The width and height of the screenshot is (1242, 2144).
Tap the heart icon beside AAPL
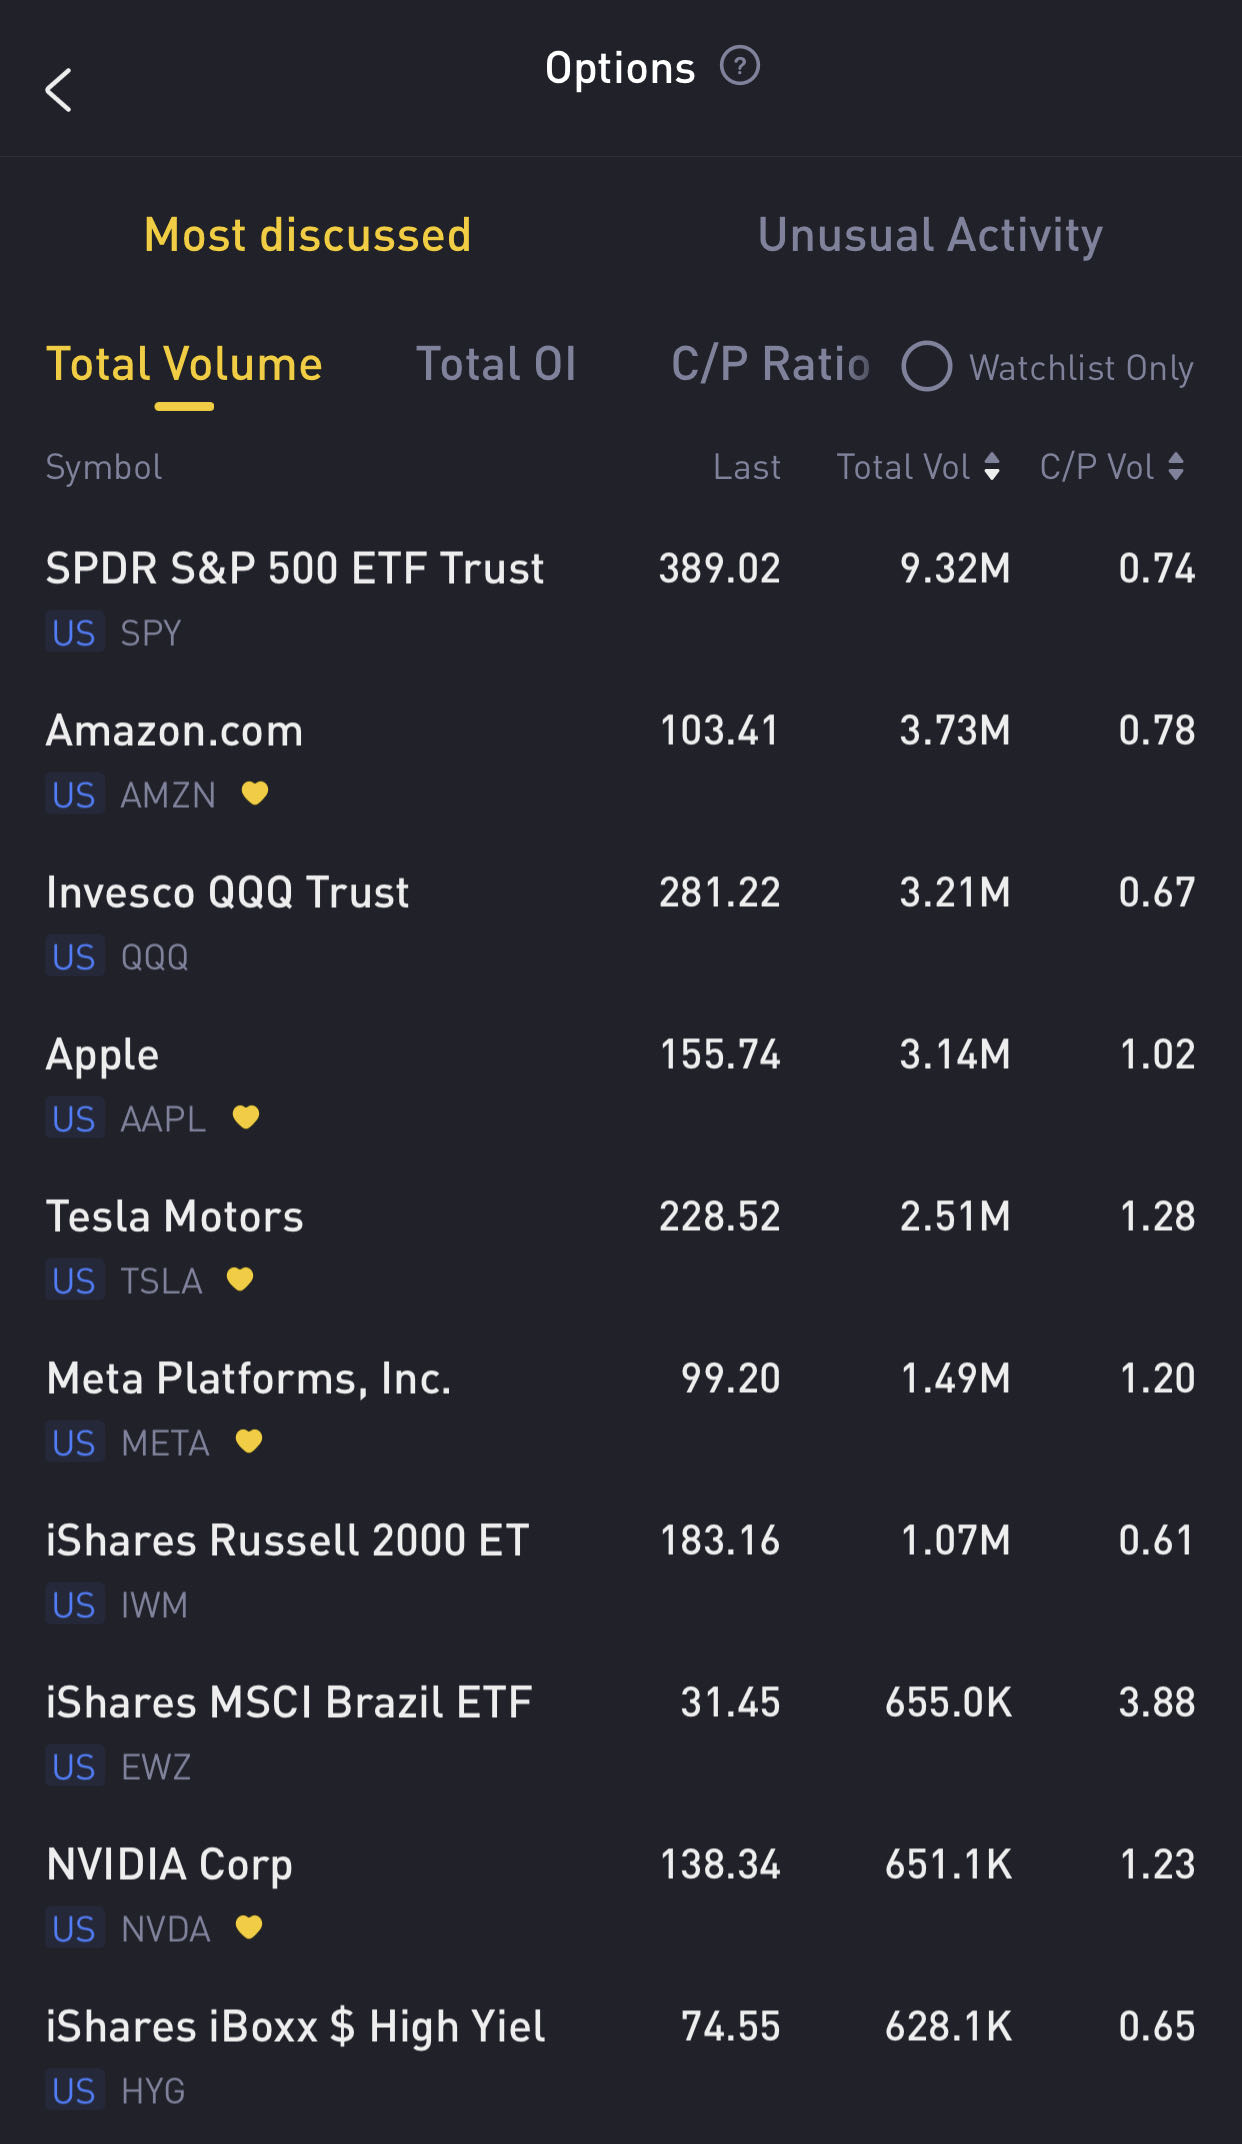246,1117
